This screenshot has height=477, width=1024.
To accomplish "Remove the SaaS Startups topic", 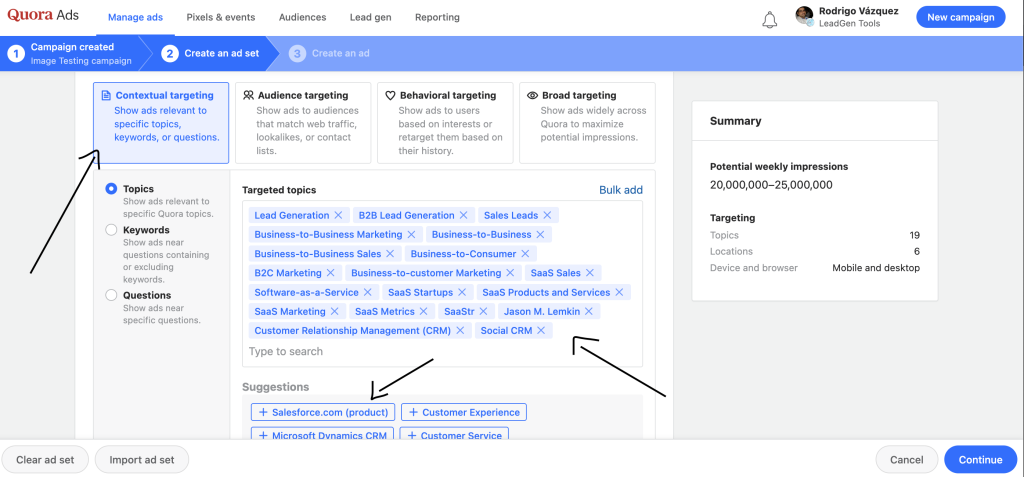I will click(462, 292).
